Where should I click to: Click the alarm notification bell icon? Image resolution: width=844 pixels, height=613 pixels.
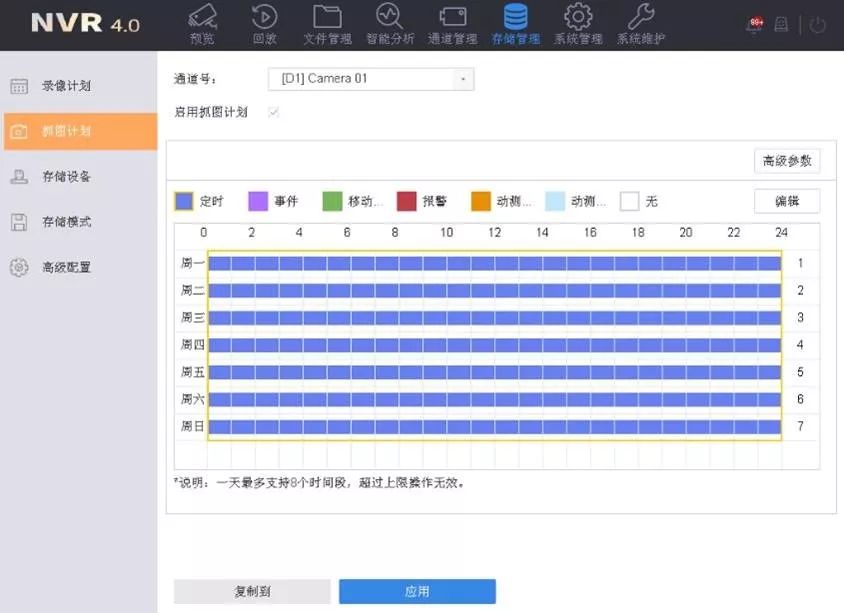(753, 25)
